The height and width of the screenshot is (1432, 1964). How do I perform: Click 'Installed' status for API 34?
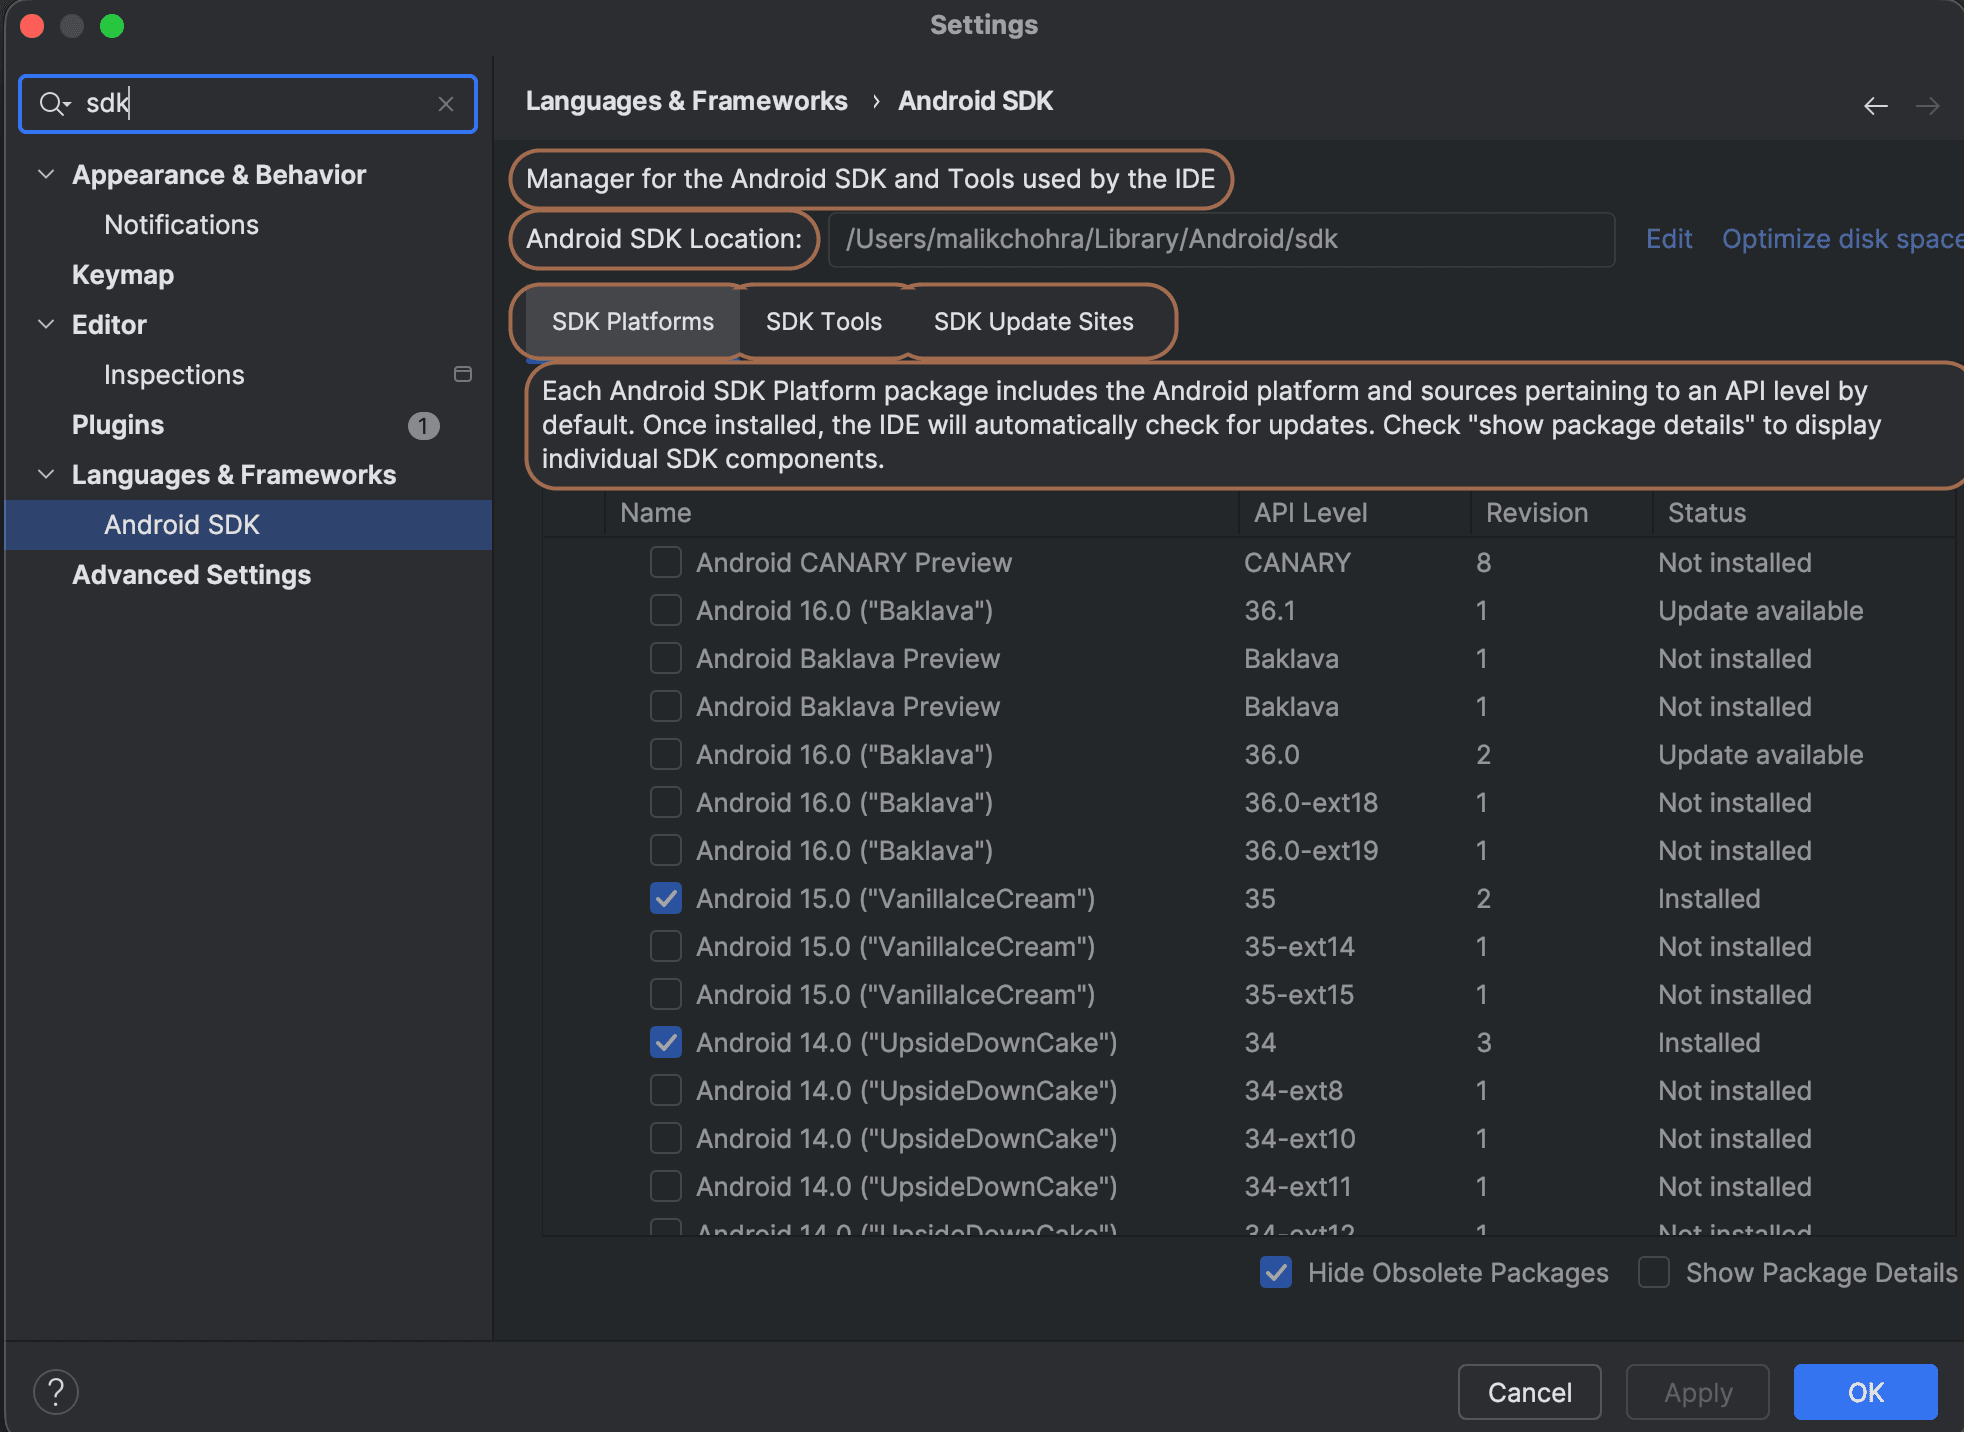1709,1043
